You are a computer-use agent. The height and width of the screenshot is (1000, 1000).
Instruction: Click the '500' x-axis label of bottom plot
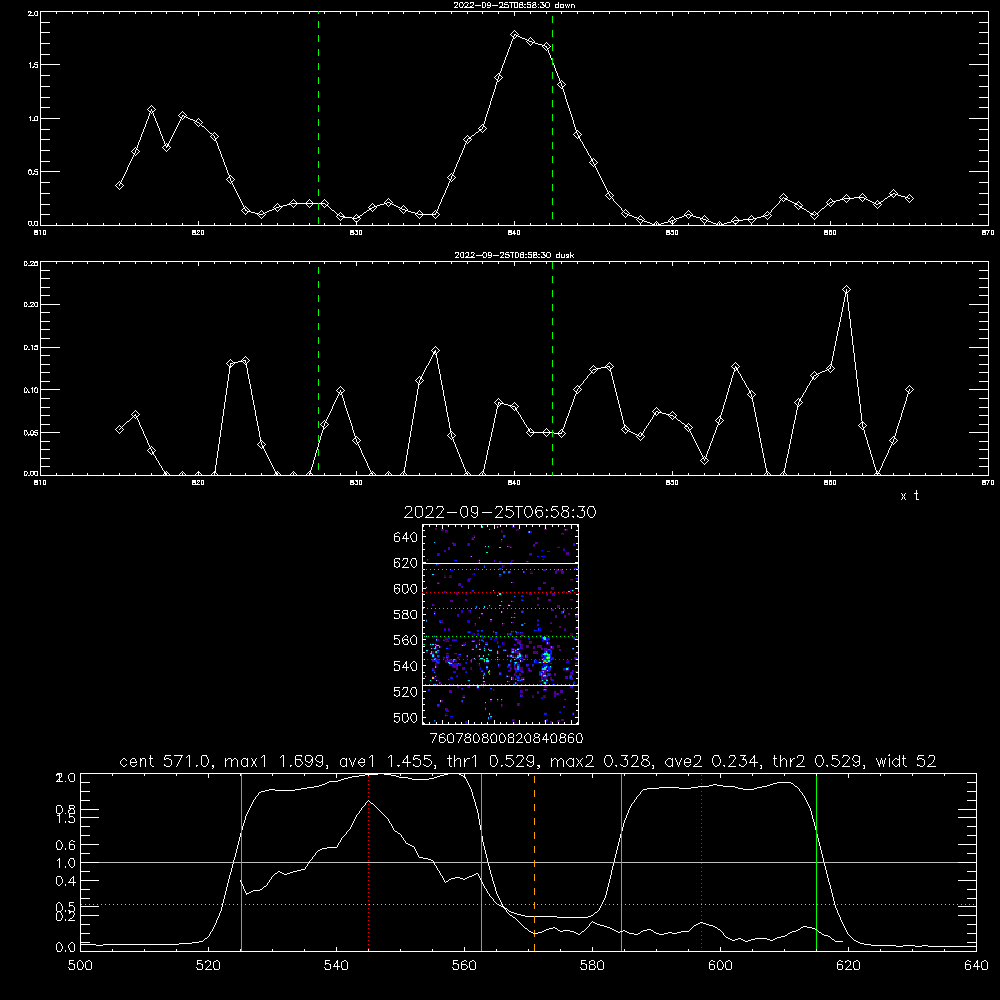coord(80,966)
